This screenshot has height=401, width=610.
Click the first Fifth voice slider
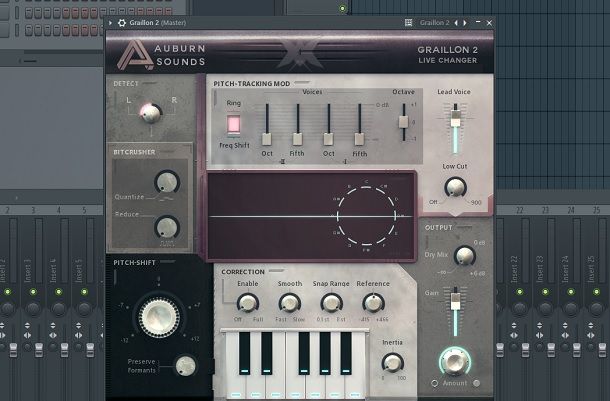click(298, 139)
